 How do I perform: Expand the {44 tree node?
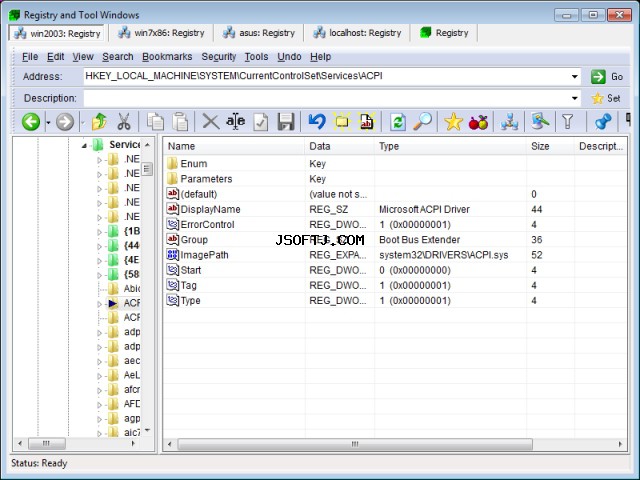click(x=99, y=246)
